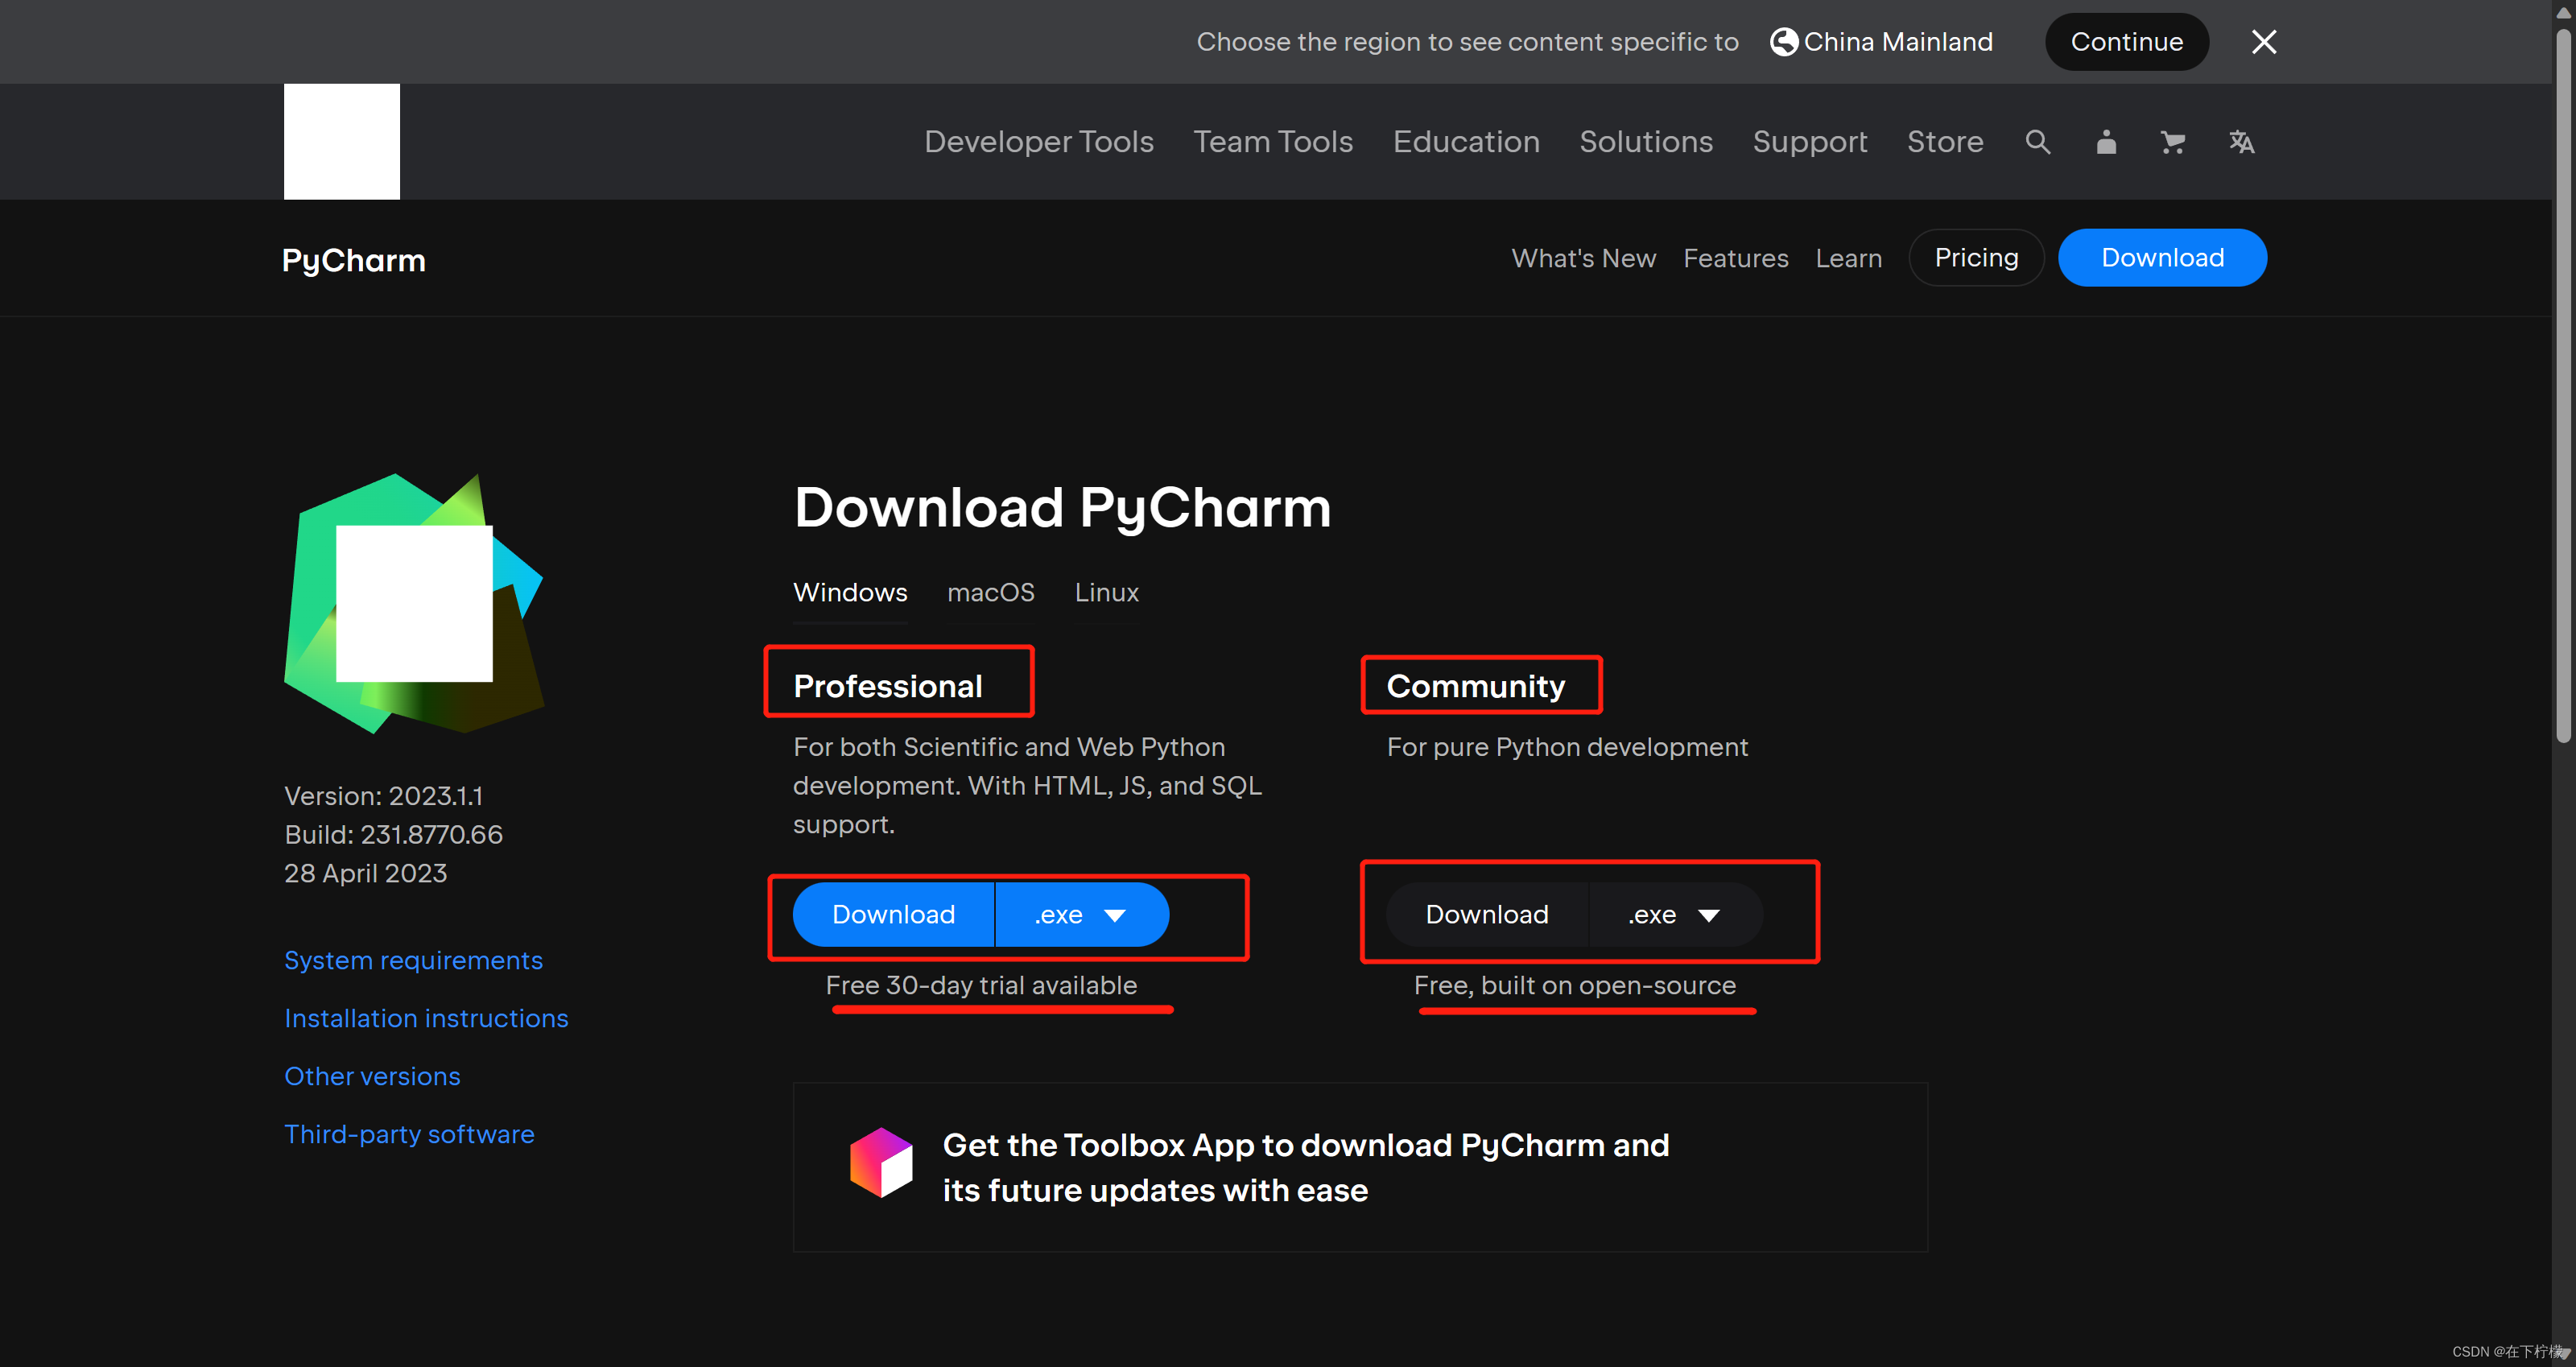Expand the Professional .exe format dropdown
Screen dimensions: 2576x1367
tap(1114, 915)
